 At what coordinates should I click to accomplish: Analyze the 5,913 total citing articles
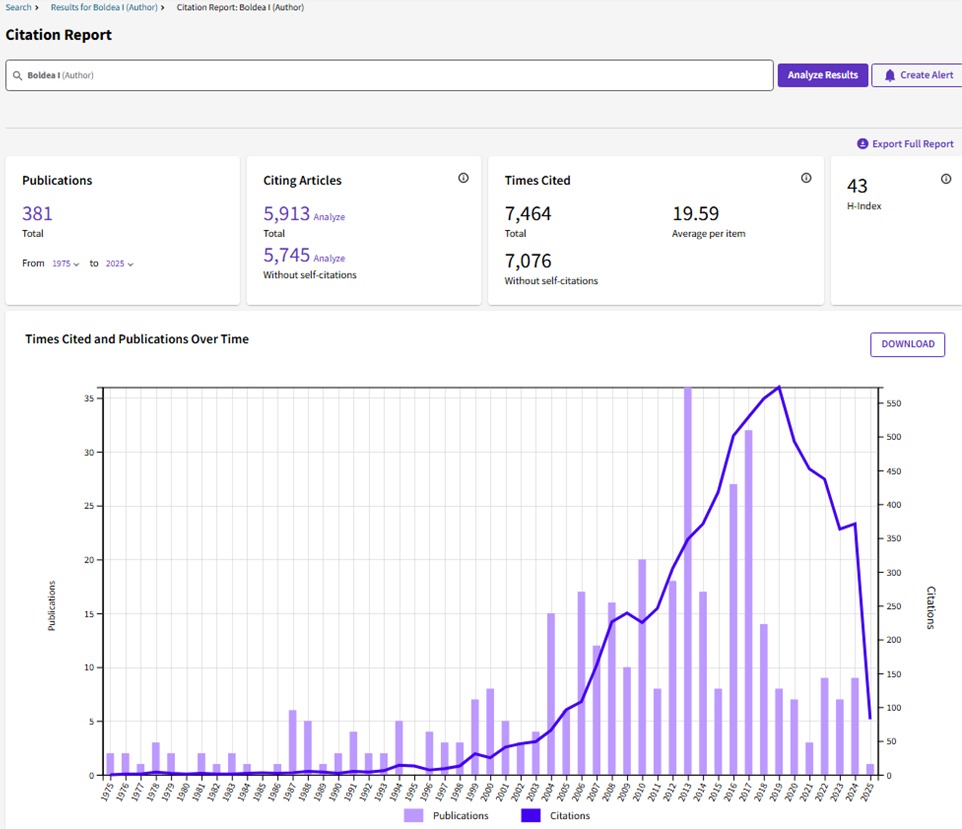click(x=329, y=217)
